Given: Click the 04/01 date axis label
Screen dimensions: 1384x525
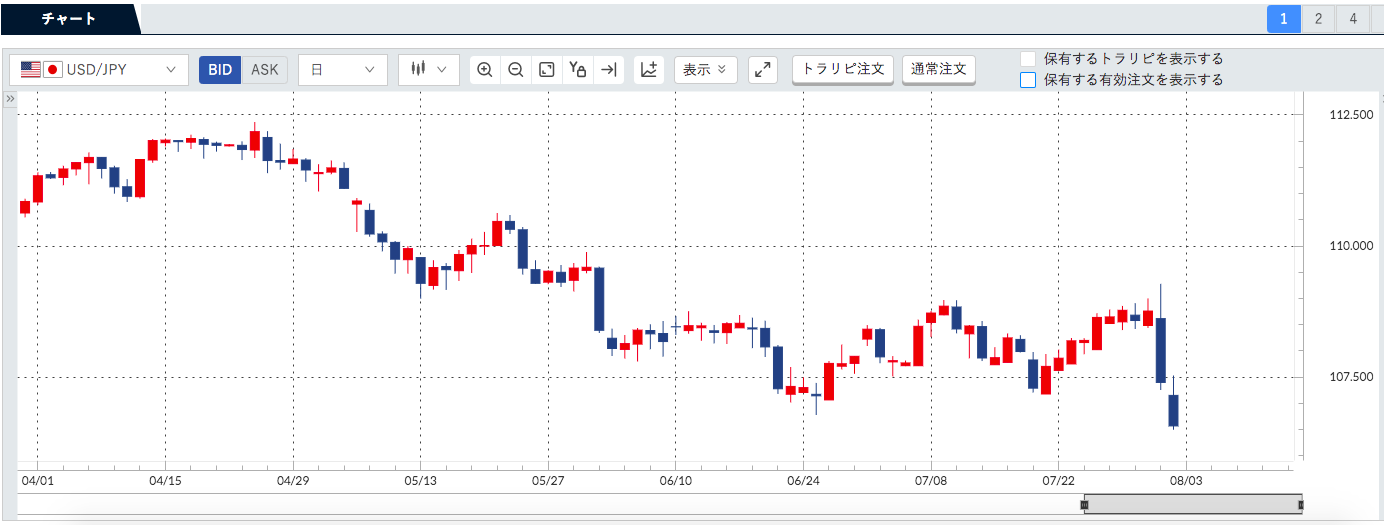Looking at the screenshot, I should (x=37, y=481).
